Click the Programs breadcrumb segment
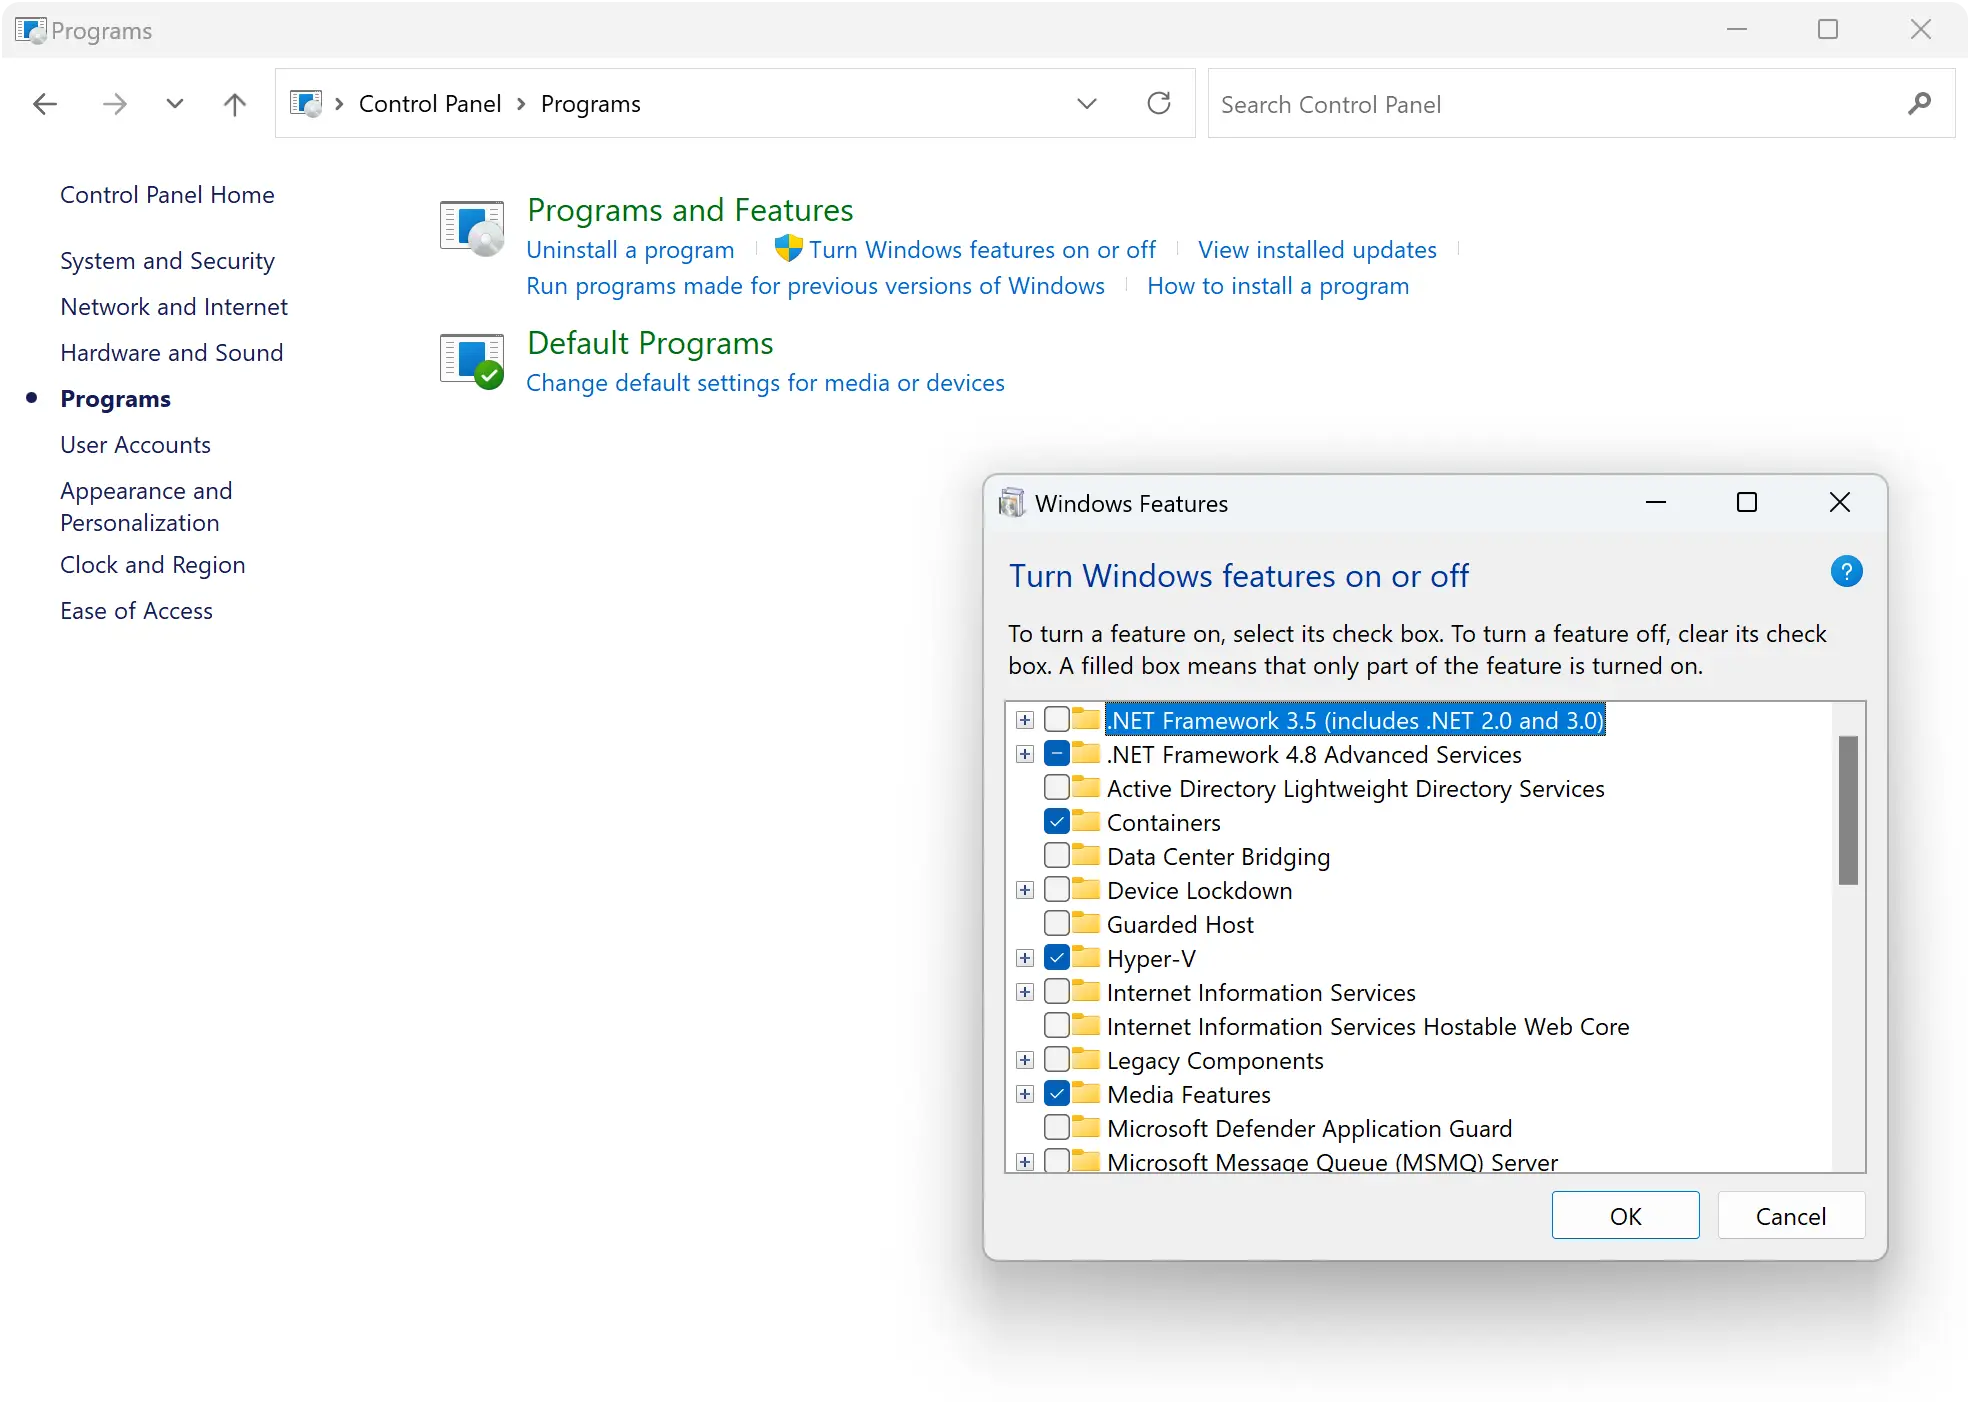The width and height of the screenshot is (1970, 1404). [590, 104]
